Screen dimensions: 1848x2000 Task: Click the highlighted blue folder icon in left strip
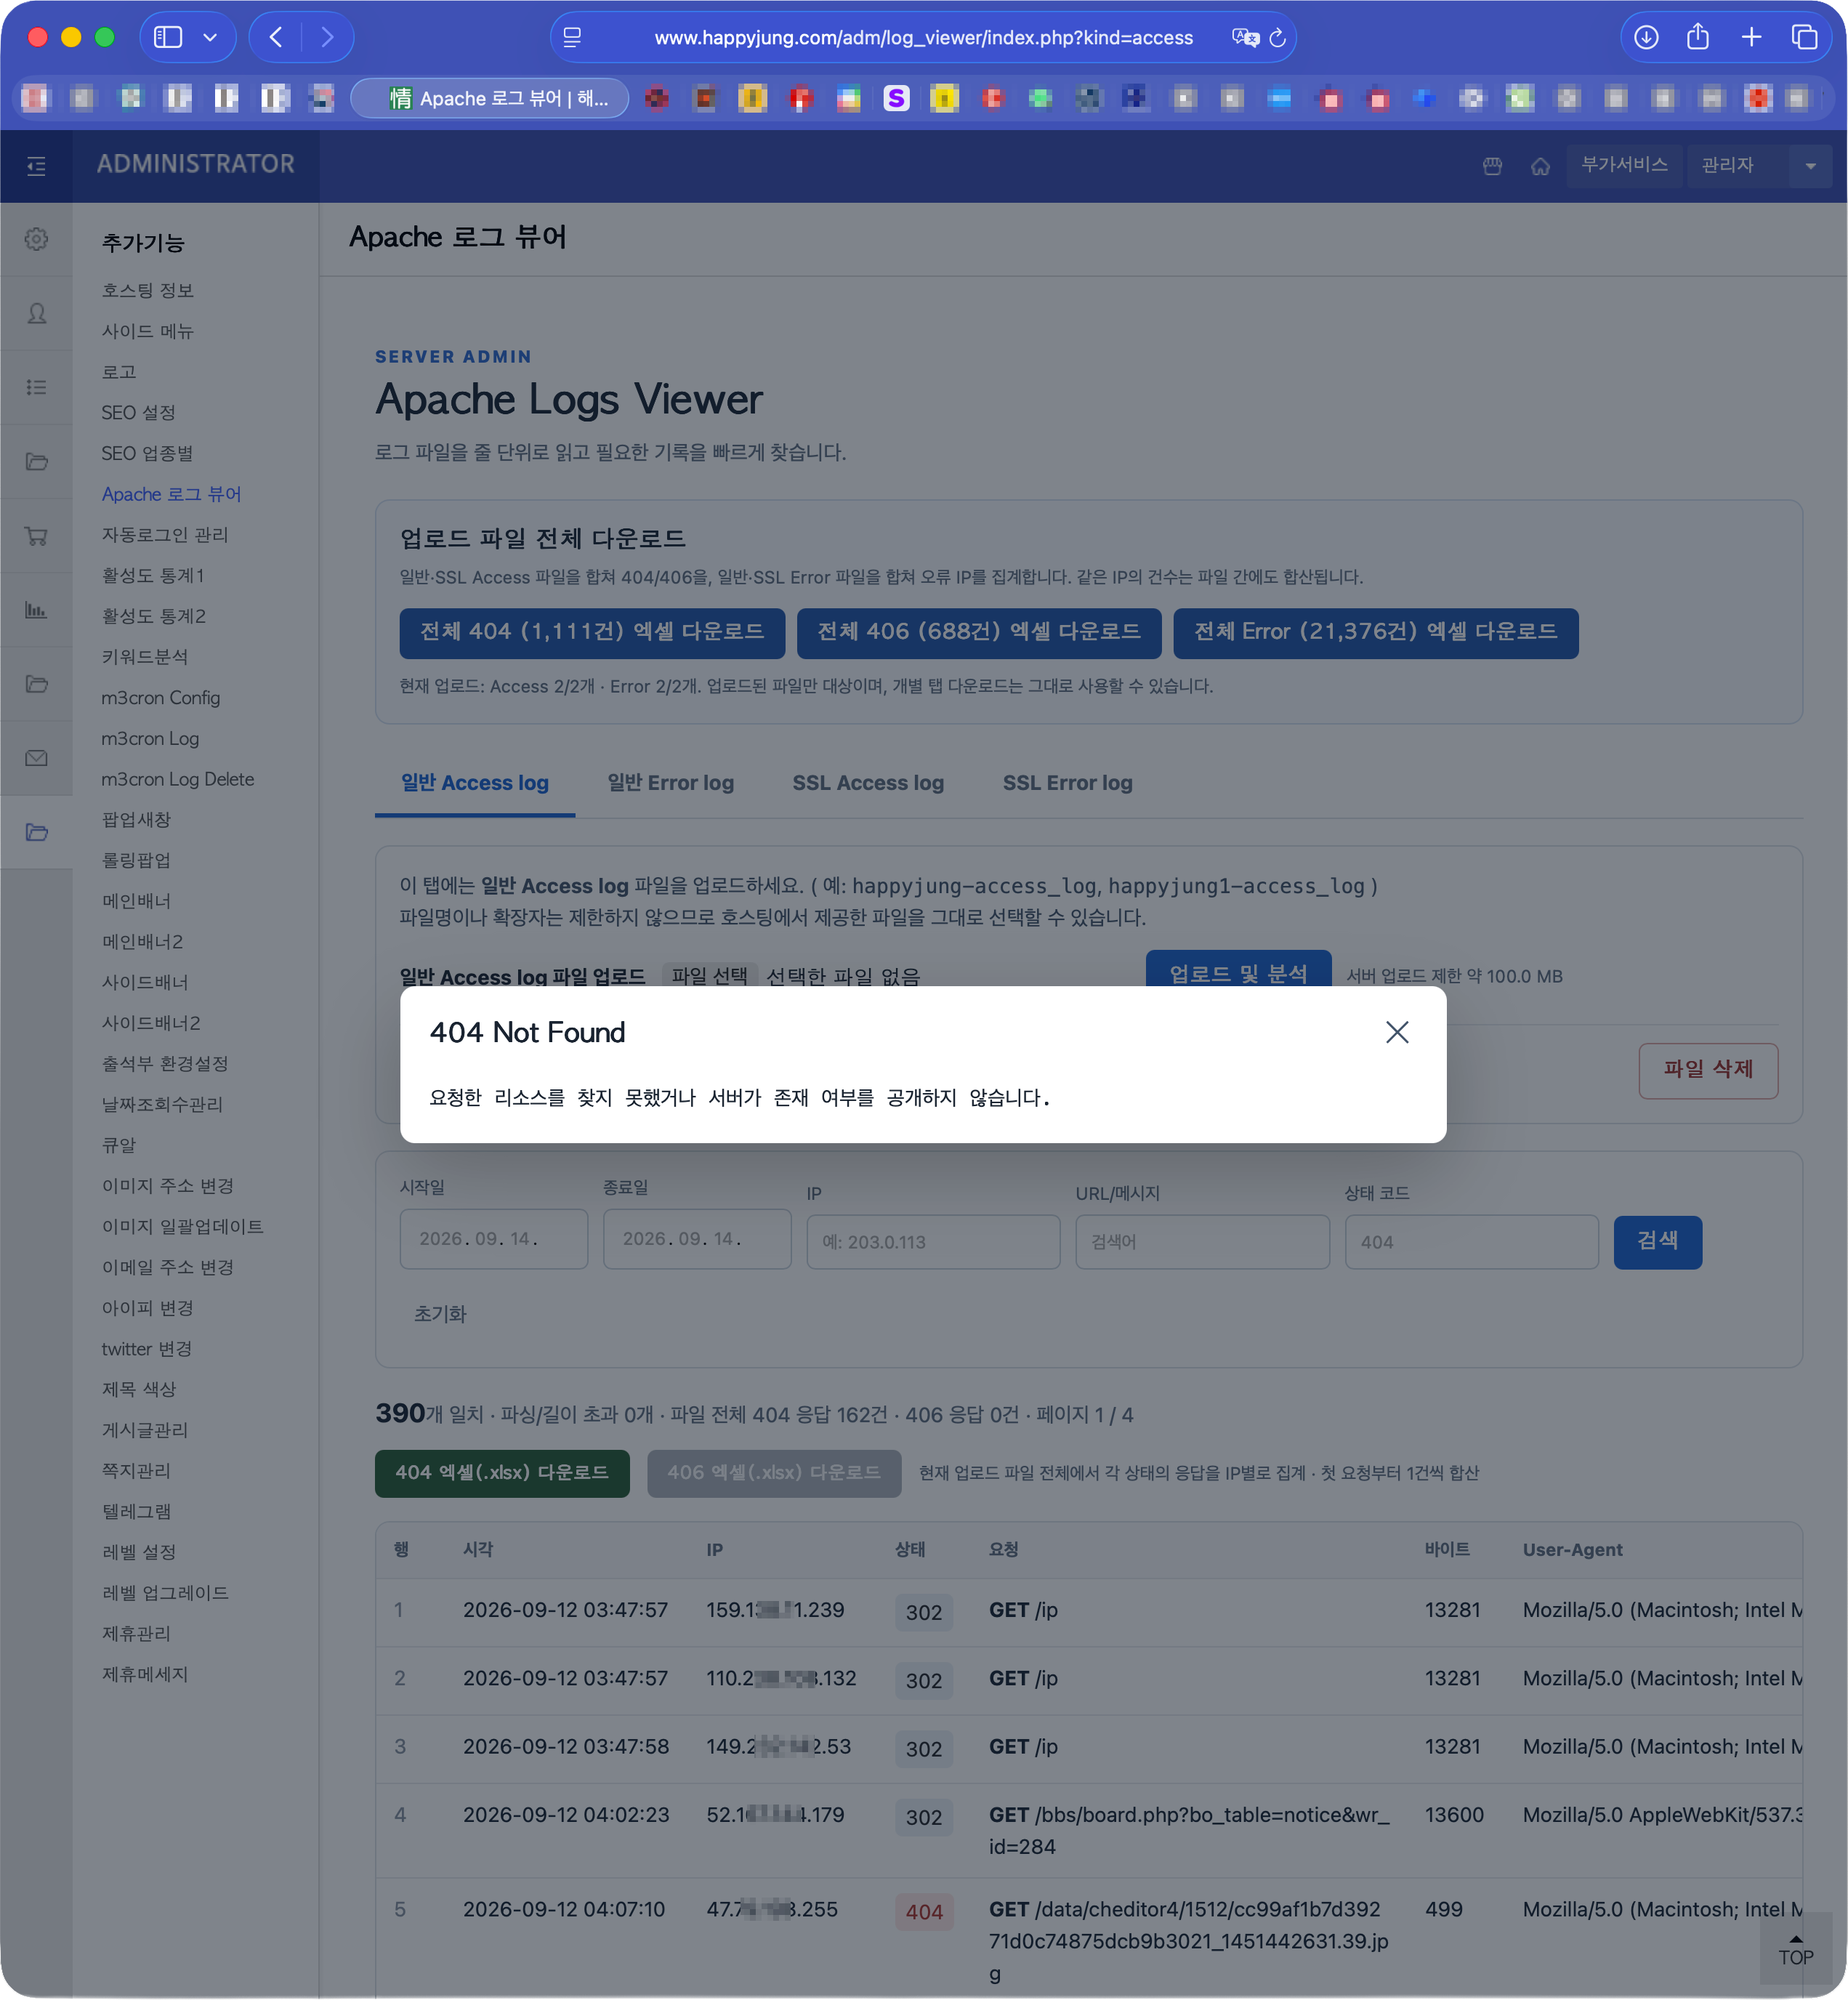[x=36, y=832]
